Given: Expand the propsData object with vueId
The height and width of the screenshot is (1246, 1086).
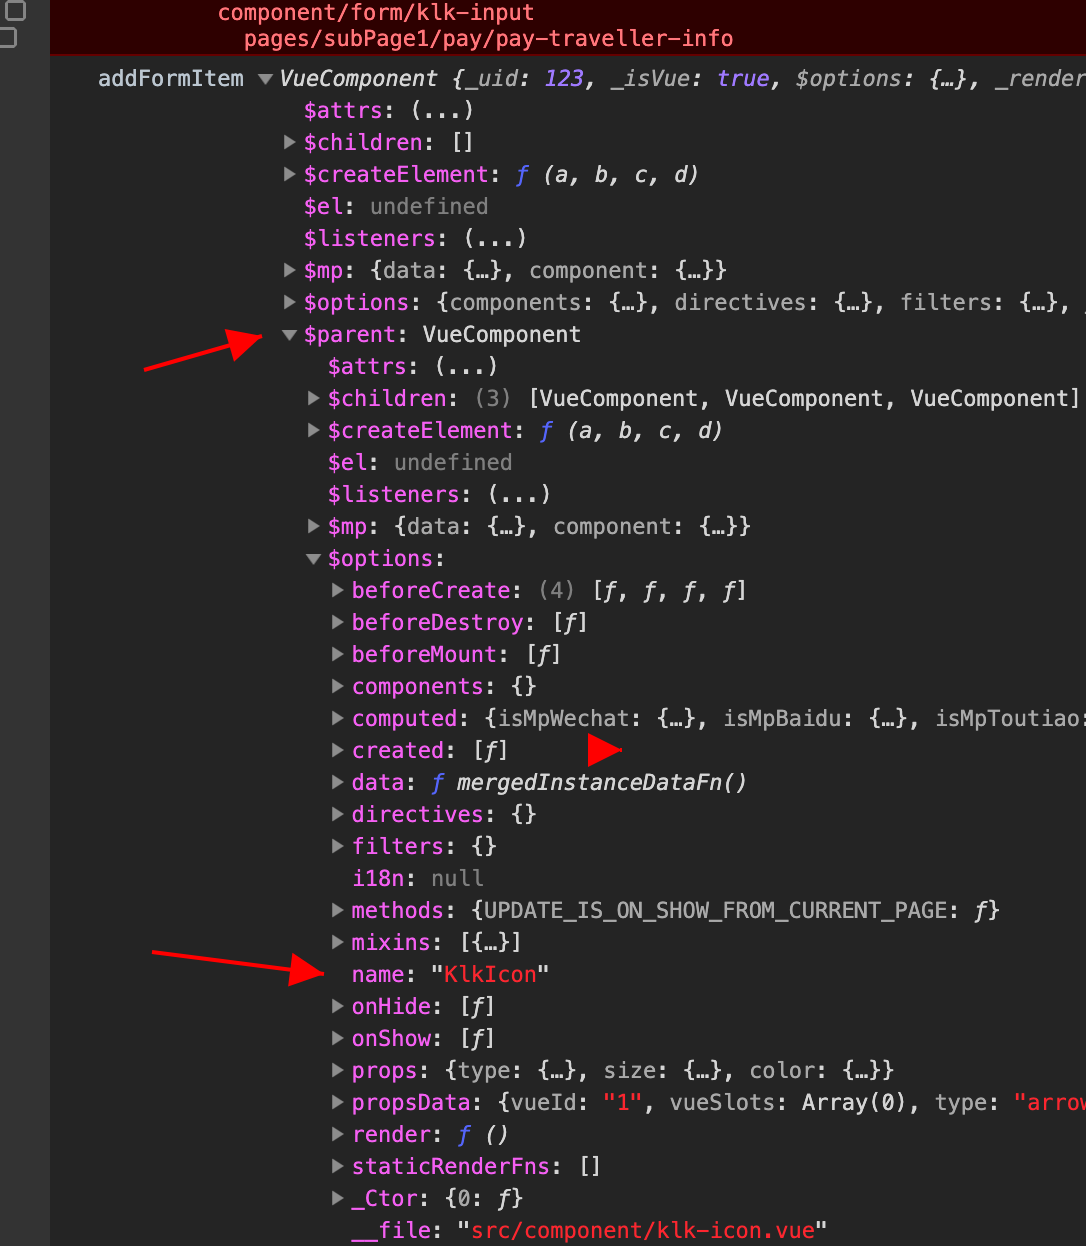Looking at the screenshot, I should point(338,1103).
